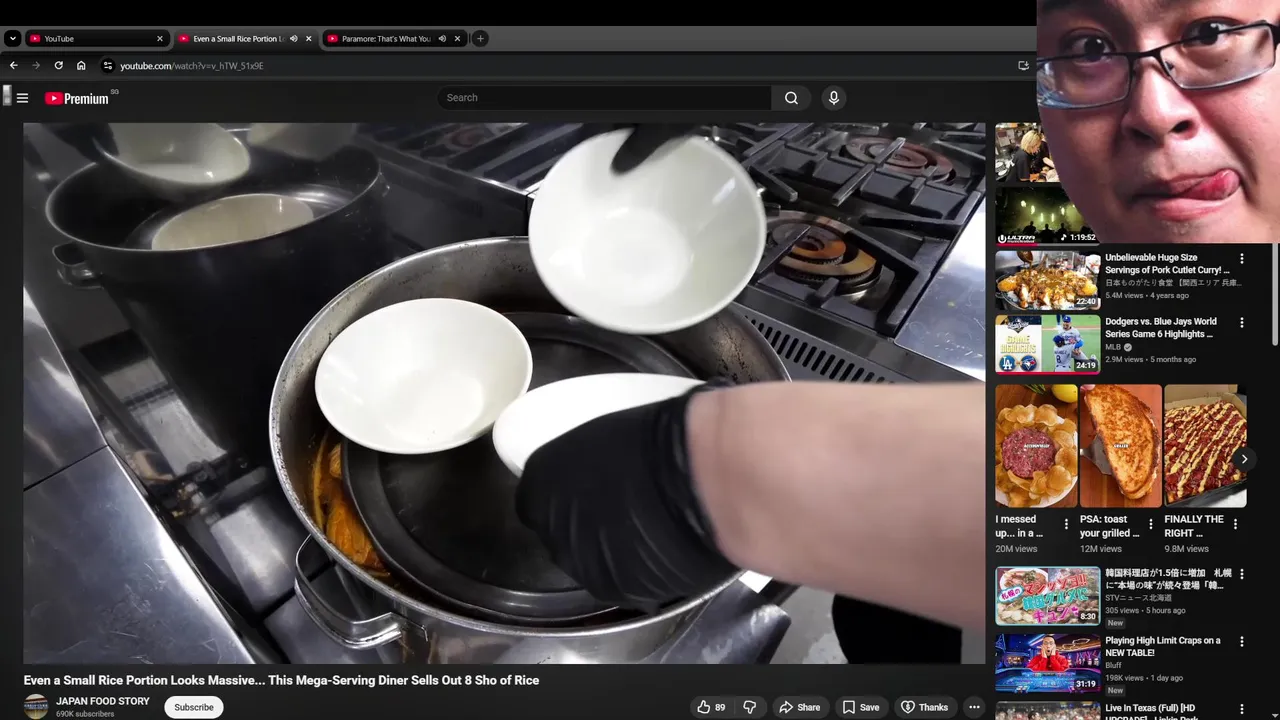Open options for the STV news video
Image resolution: width=1280 pixels, height=720 pixels.
pos(1242,574)
